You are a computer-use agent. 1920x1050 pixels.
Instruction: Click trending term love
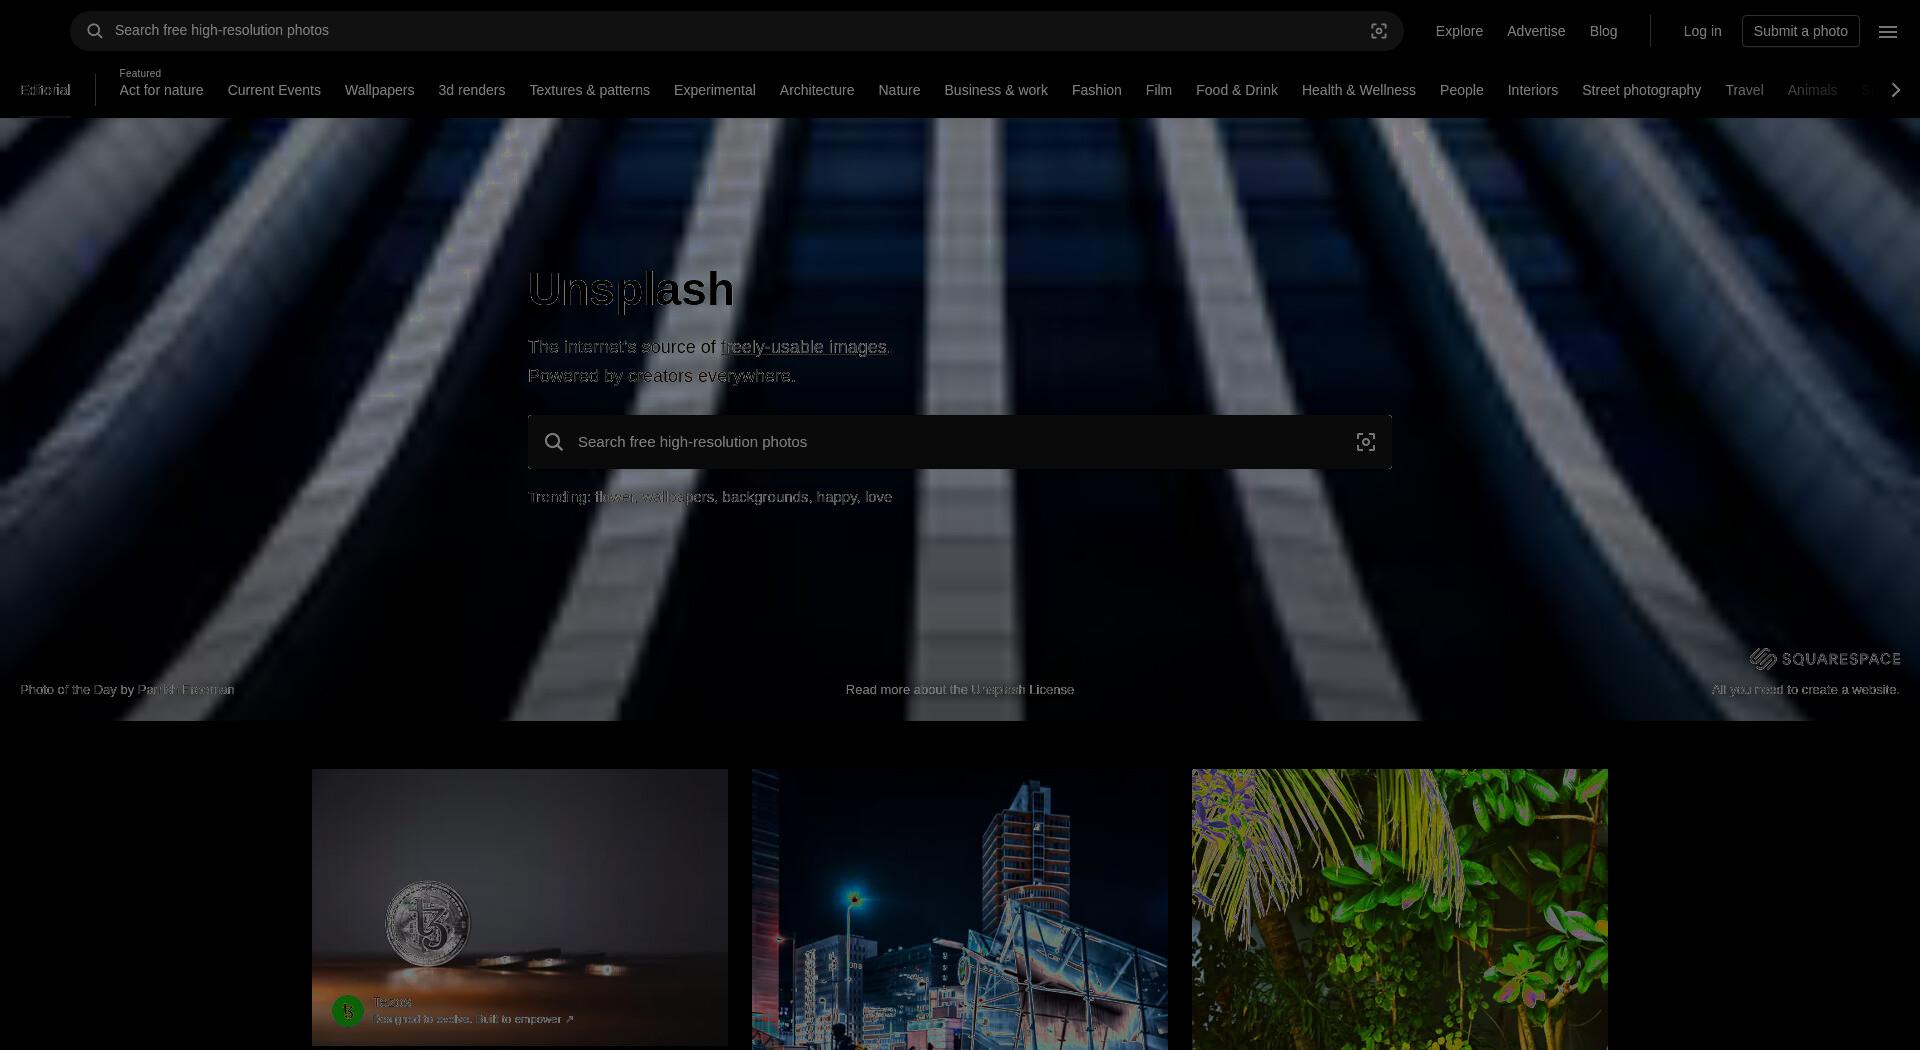(x=878, y=497)
